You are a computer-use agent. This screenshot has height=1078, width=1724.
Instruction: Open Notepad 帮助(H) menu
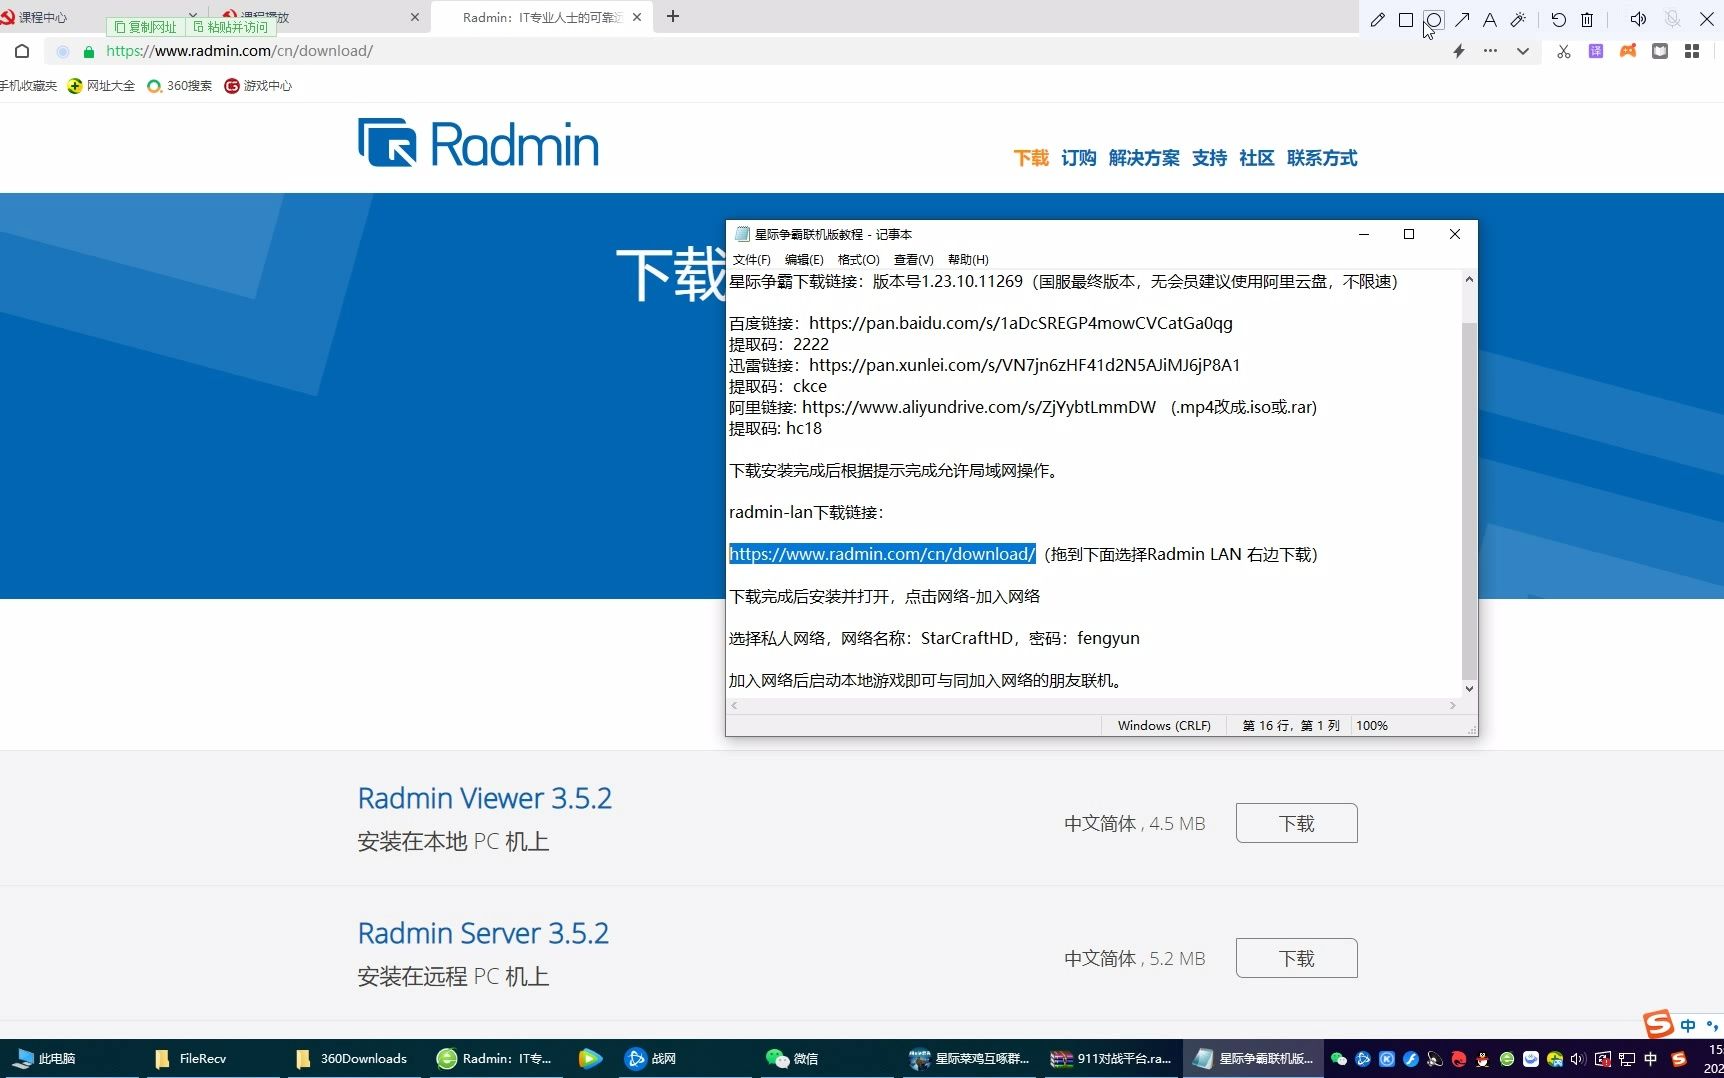[968, 260]
